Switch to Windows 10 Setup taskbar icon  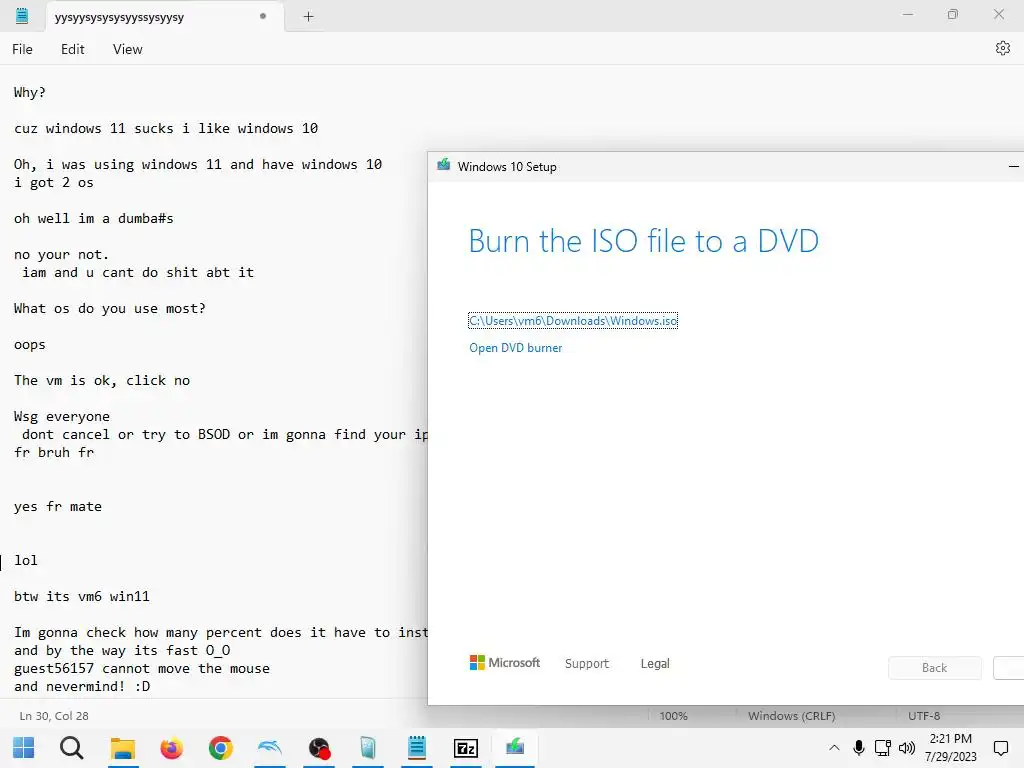(515, 746)
